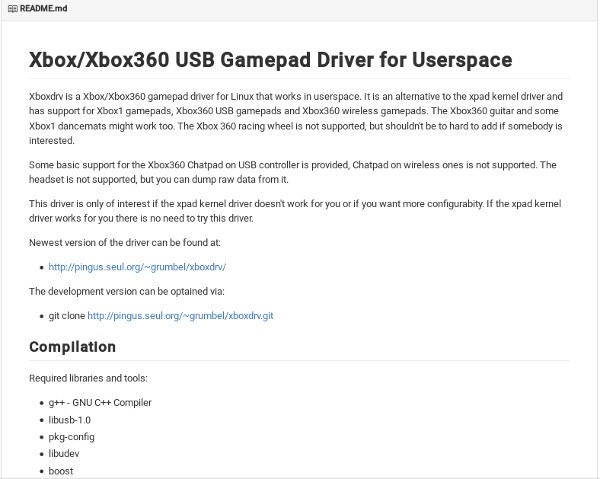Click the main heading 'Xbox/Xbox360 USB Gamepad Driver for Userspace'

(271, 60)
